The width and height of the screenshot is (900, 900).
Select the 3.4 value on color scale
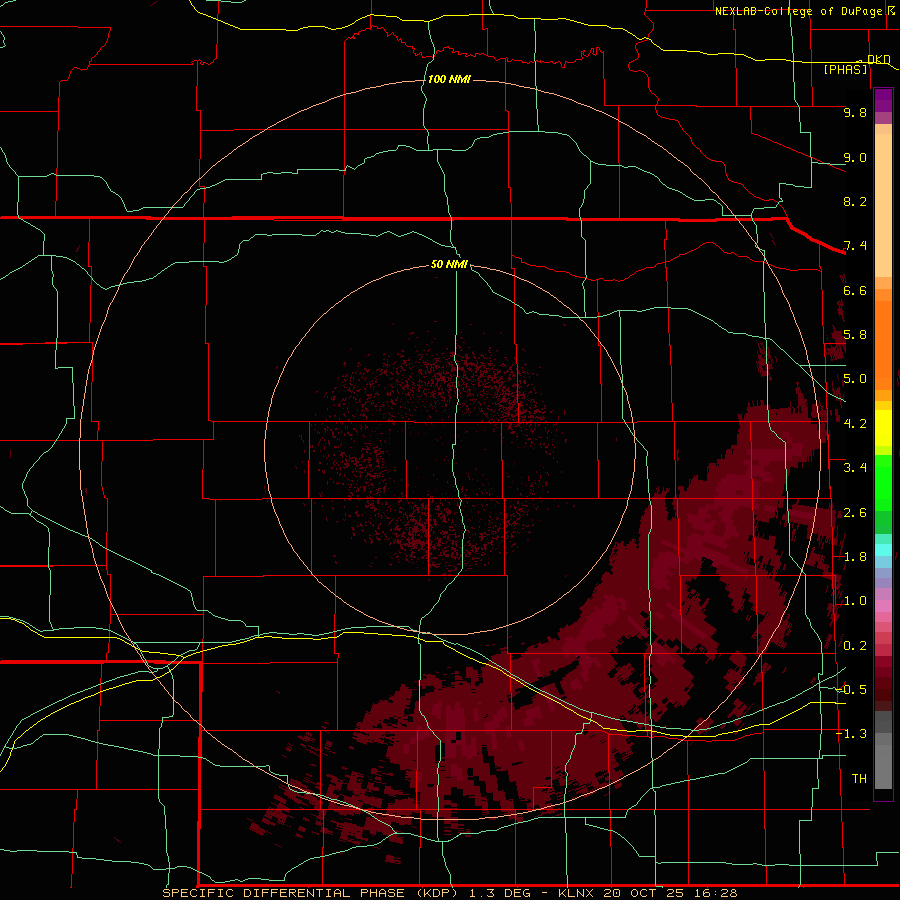pyautogui.click(x=855, y=468)
